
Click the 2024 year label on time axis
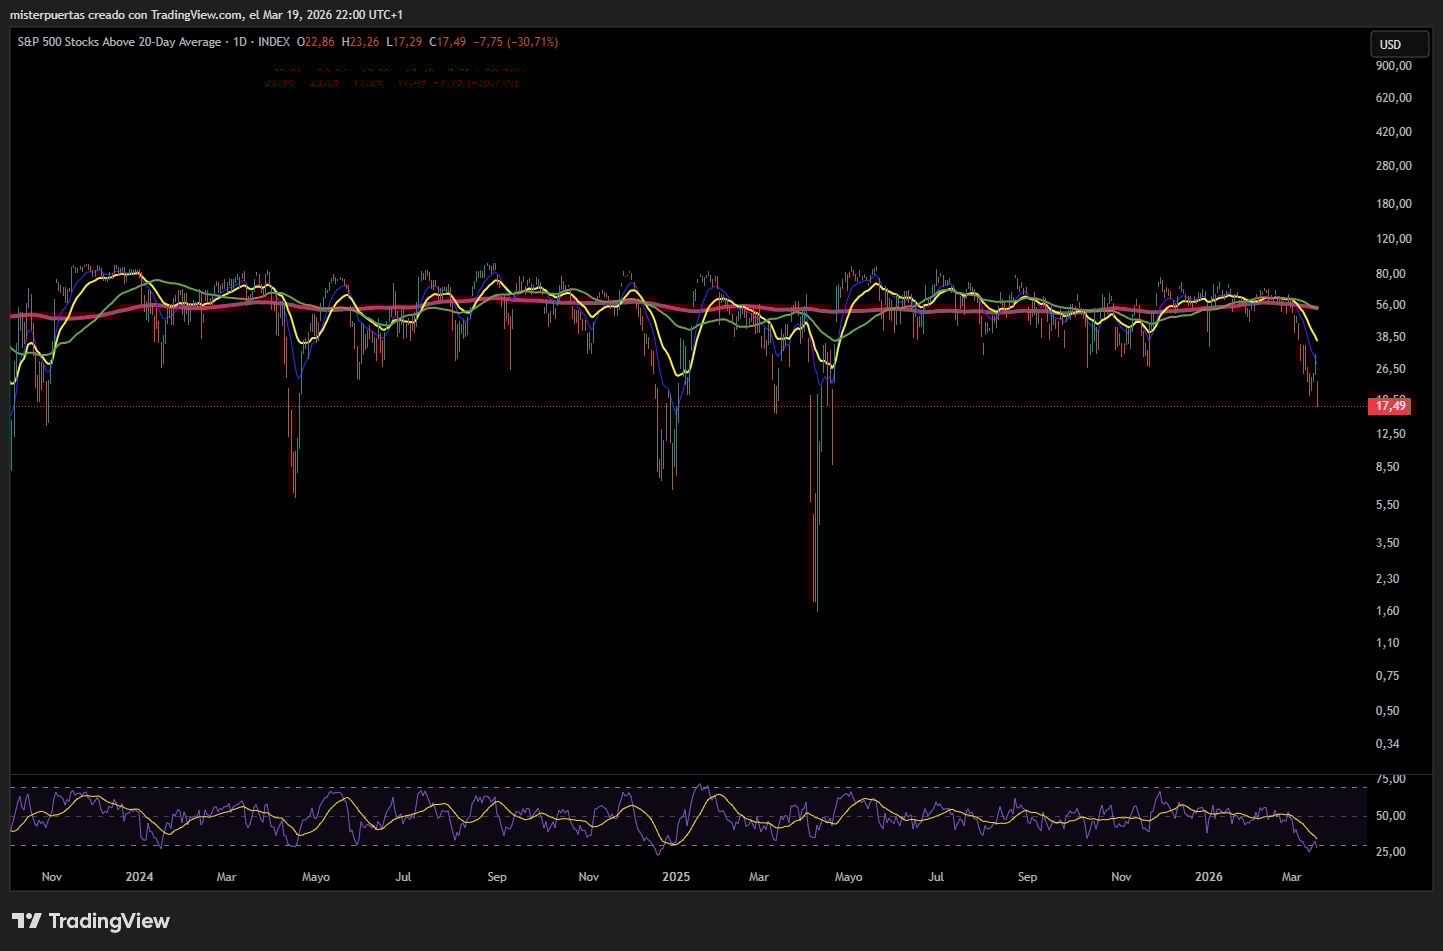click(140, 877)
